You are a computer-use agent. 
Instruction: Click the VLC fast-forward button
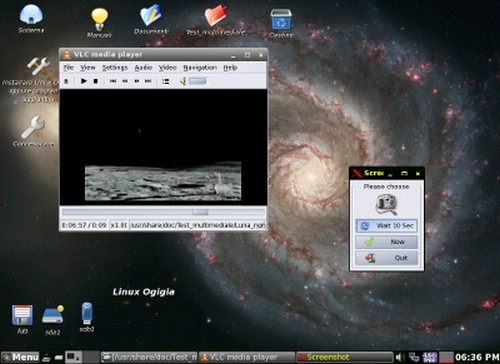click(x=137, y=81)
